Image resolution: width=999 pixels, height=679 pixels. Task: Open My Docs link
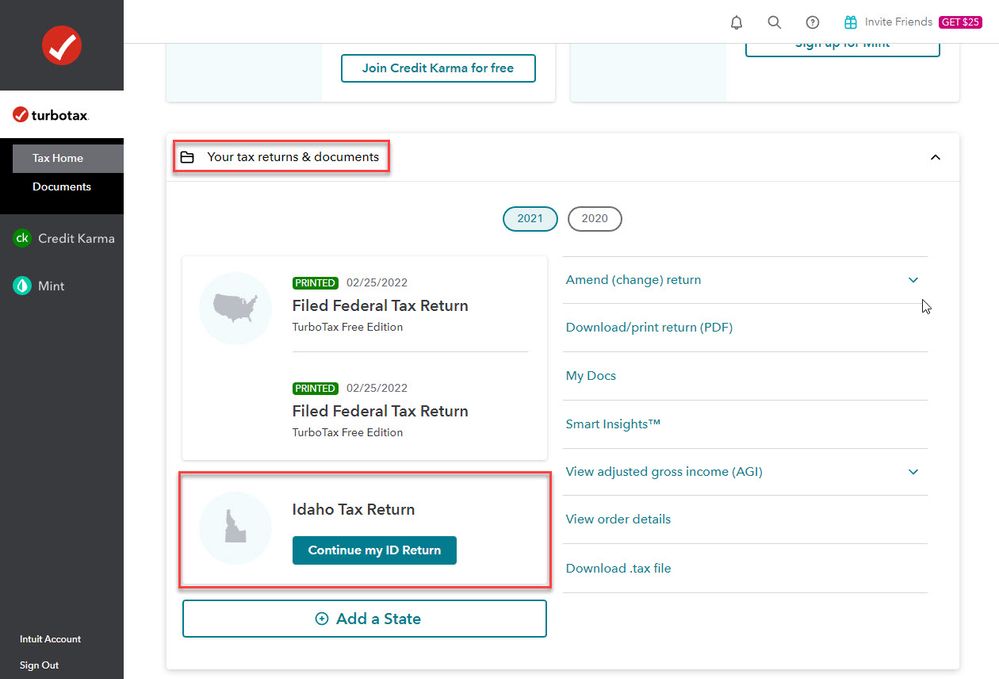[591, 376]
